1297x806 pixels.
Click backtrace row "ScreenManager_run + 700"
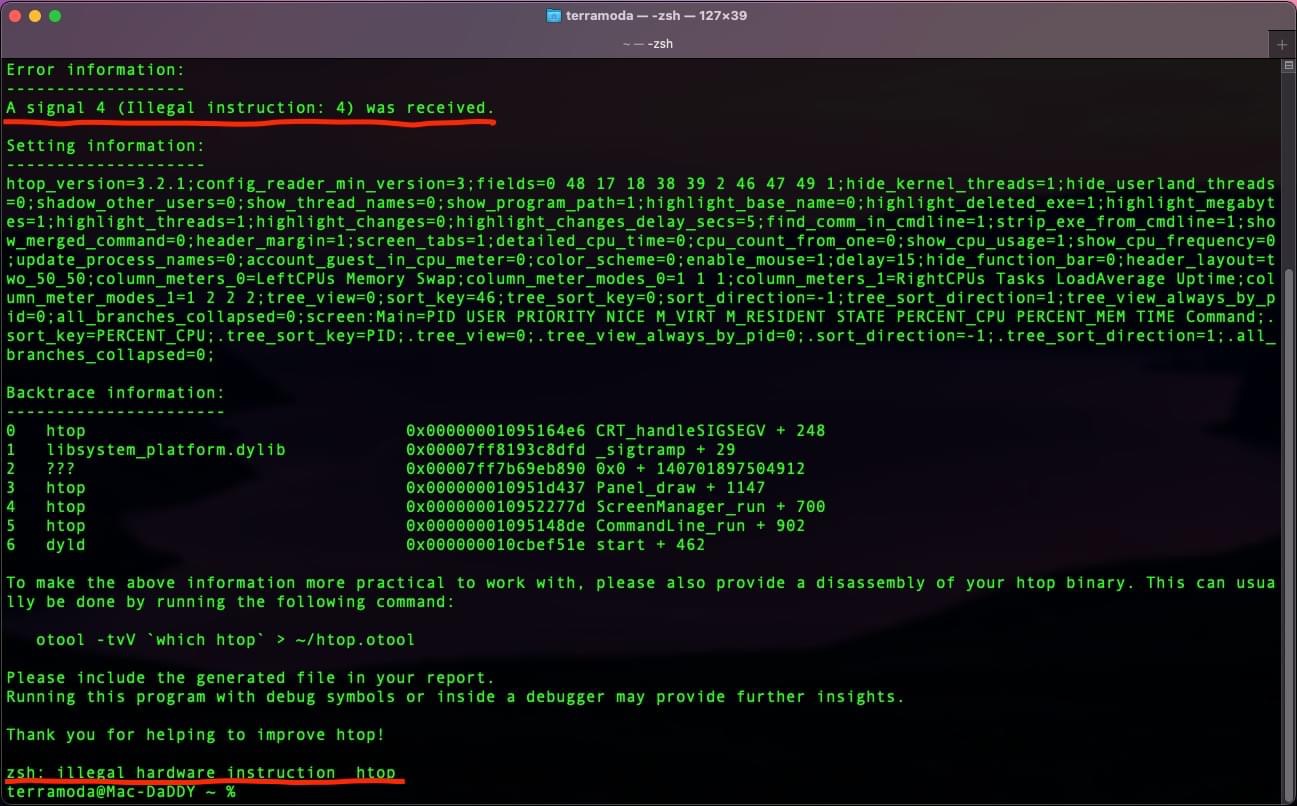tap(710, 507)
